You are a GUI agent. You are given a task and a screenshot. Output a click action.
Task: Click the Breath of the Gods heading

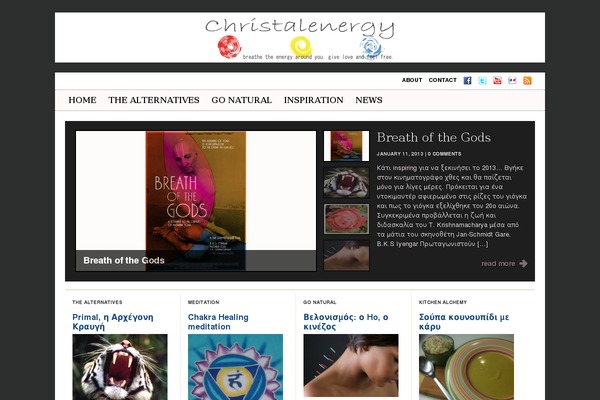pos(434,137)
